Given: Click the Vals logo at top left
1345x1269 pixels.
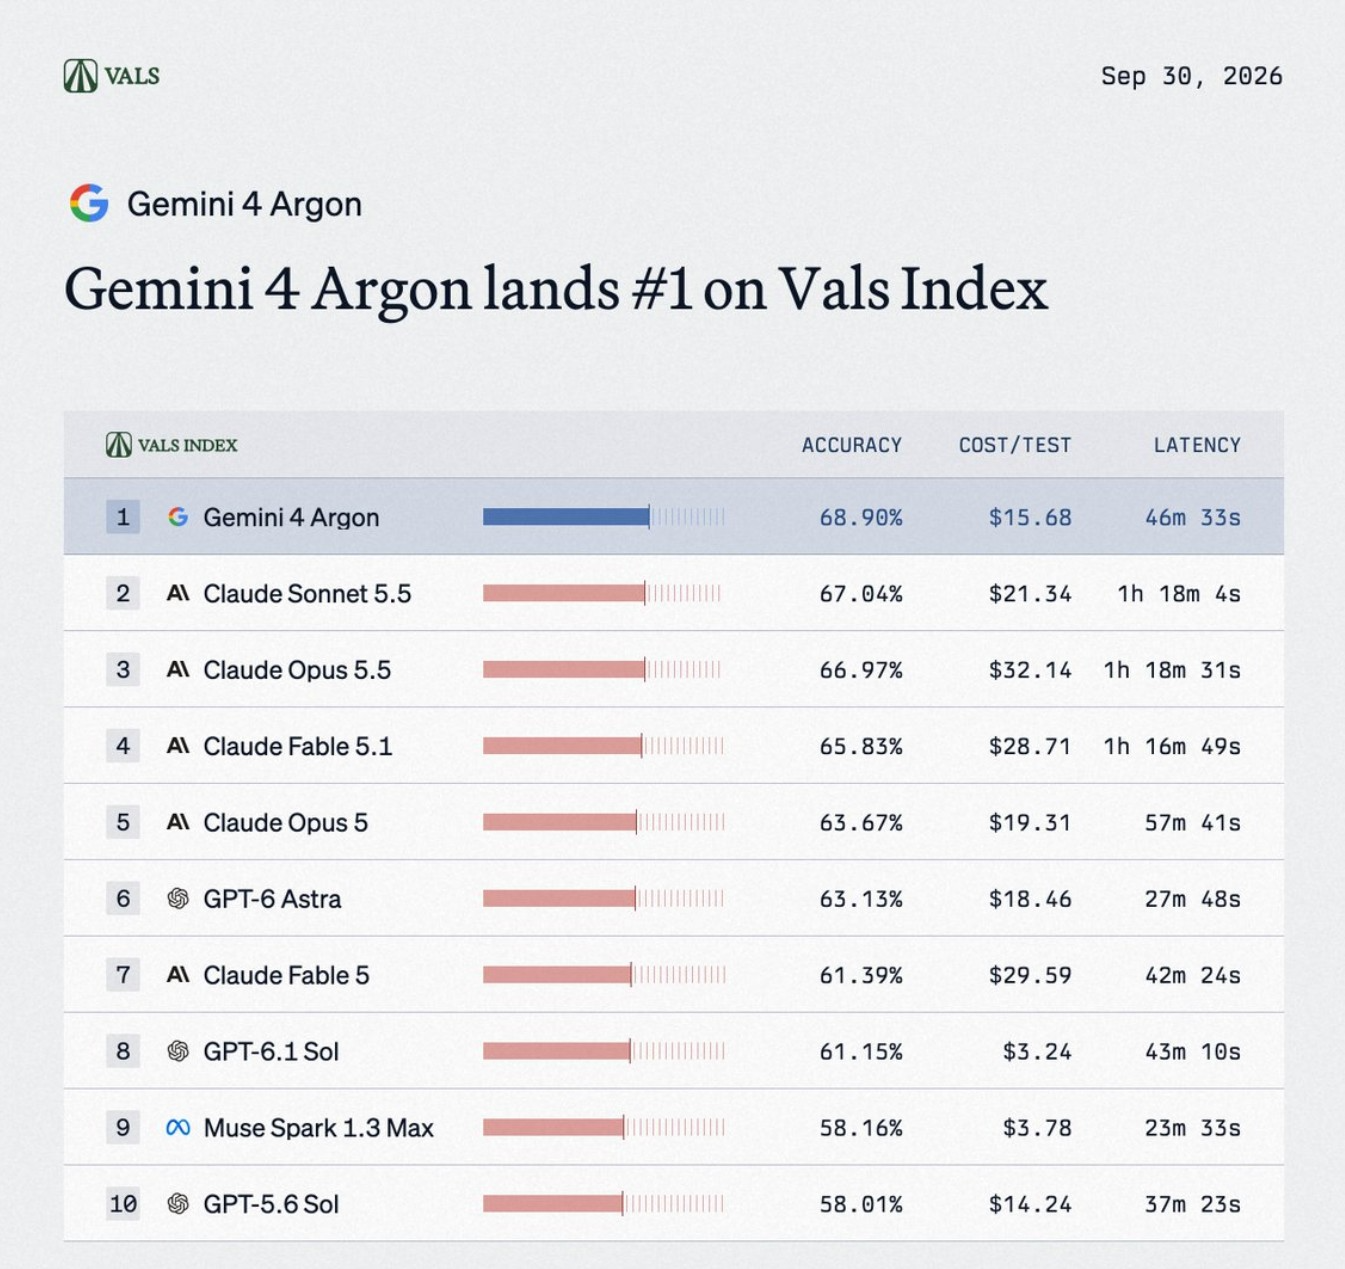Looking at the screenshot, I should [111, 76].
